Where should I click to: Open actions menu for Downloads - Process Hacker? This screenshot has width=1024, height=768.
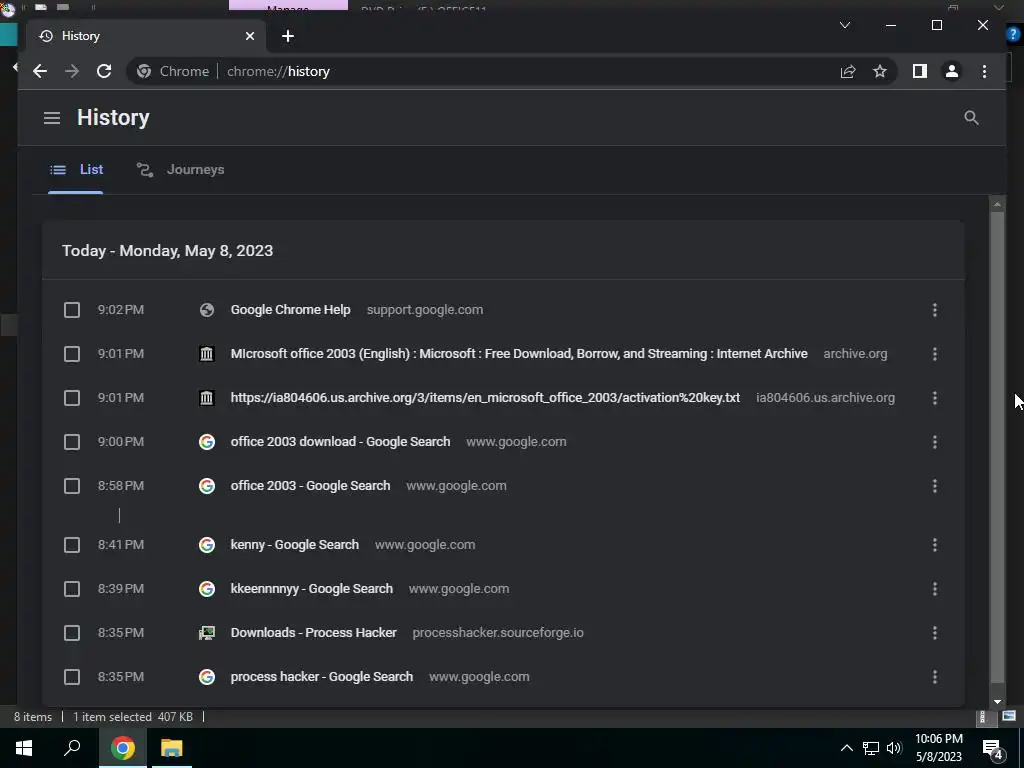tap(935, 633)
